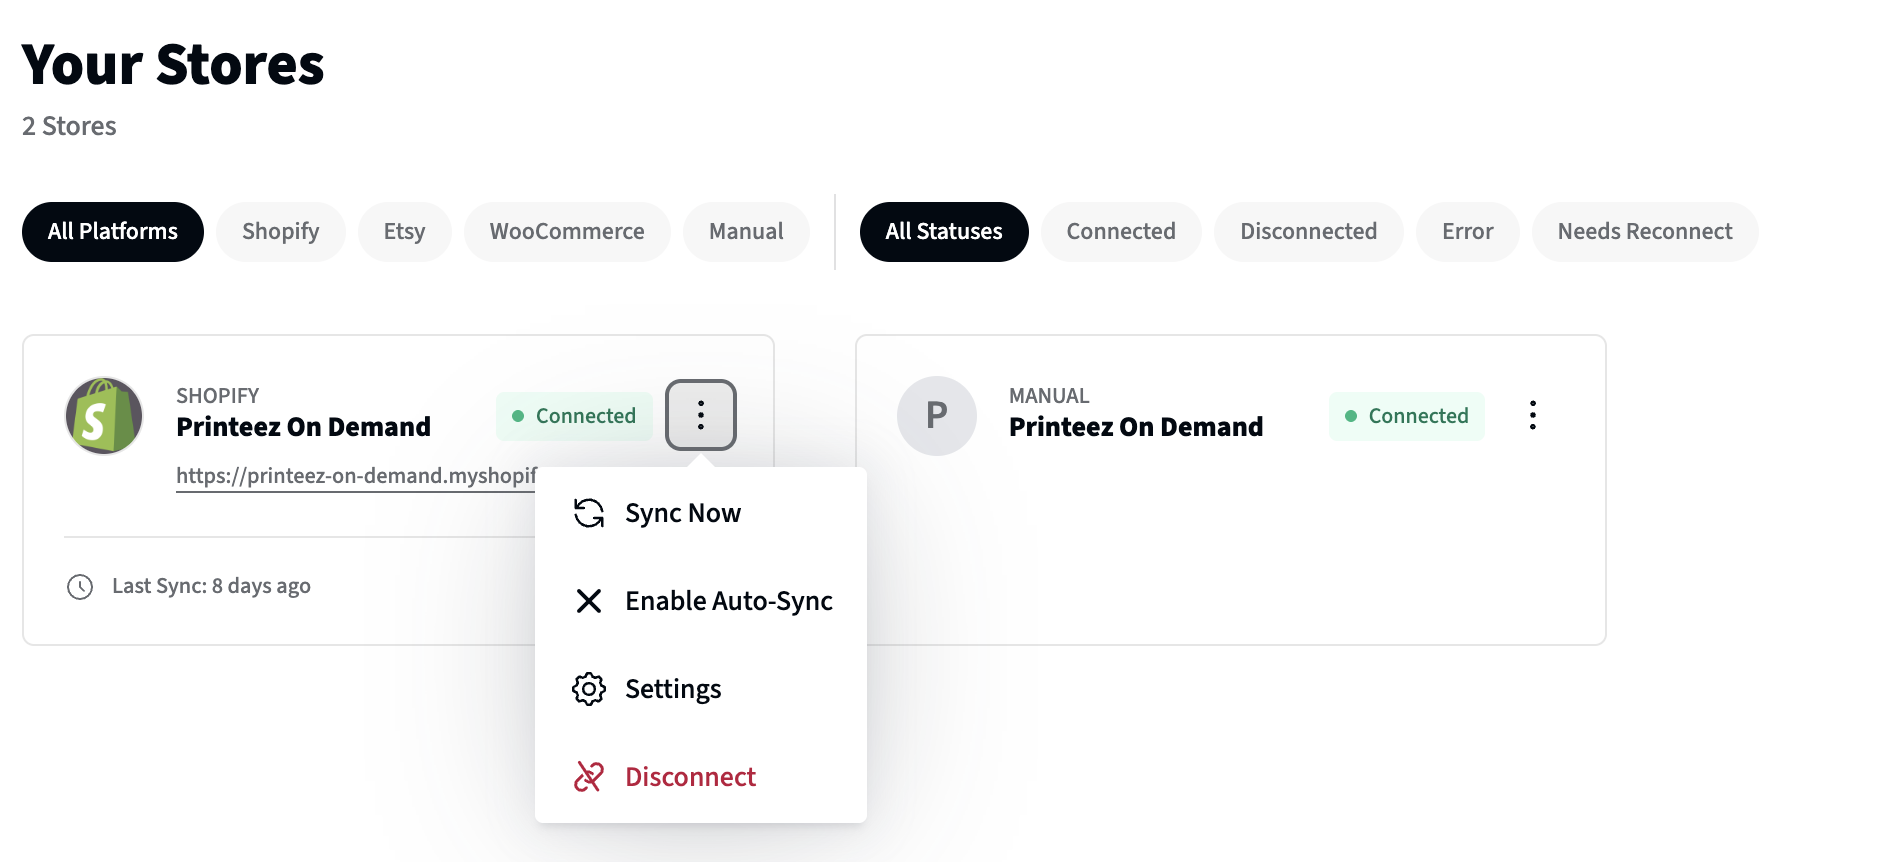
Task: Click the Settings gear icon
Action: pyautogui.click(x=589, y=689)
